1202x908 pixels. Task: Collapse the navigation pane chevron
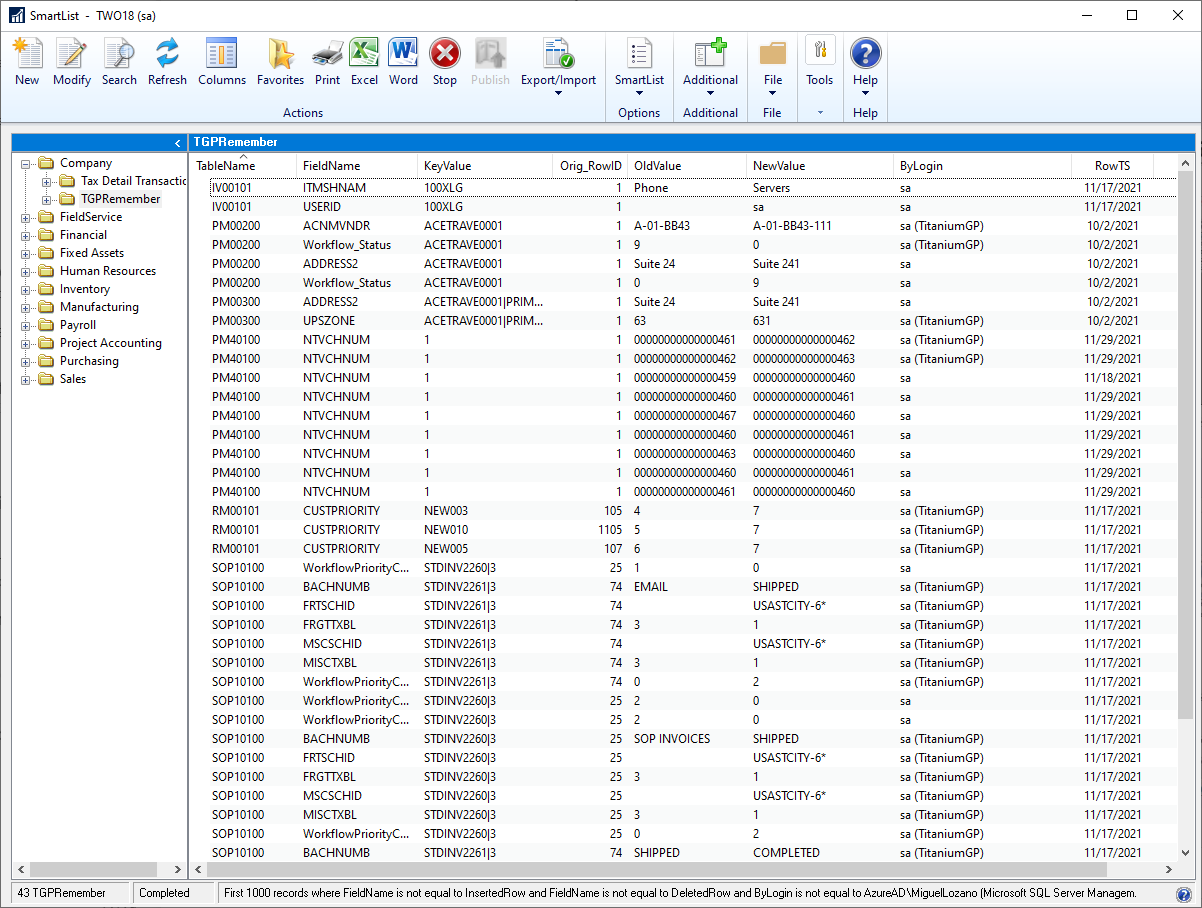tap(177, 143)
